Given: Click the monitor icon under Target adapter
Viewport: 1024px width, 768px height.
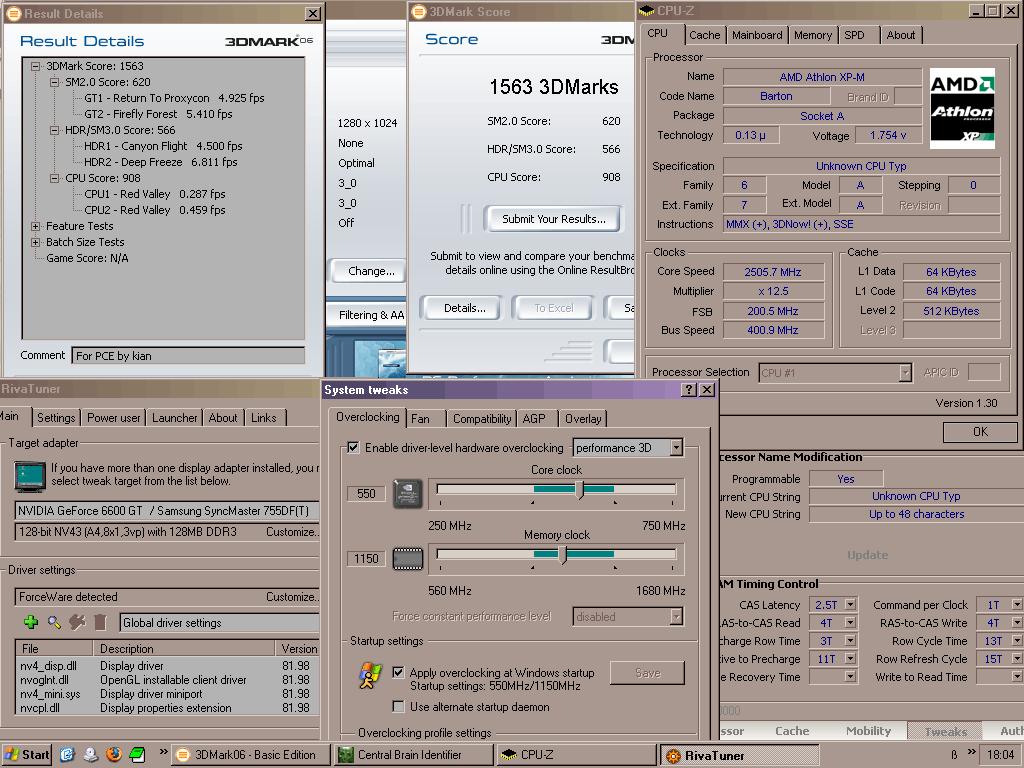Looking at the screenshot, I should point(29,474).
